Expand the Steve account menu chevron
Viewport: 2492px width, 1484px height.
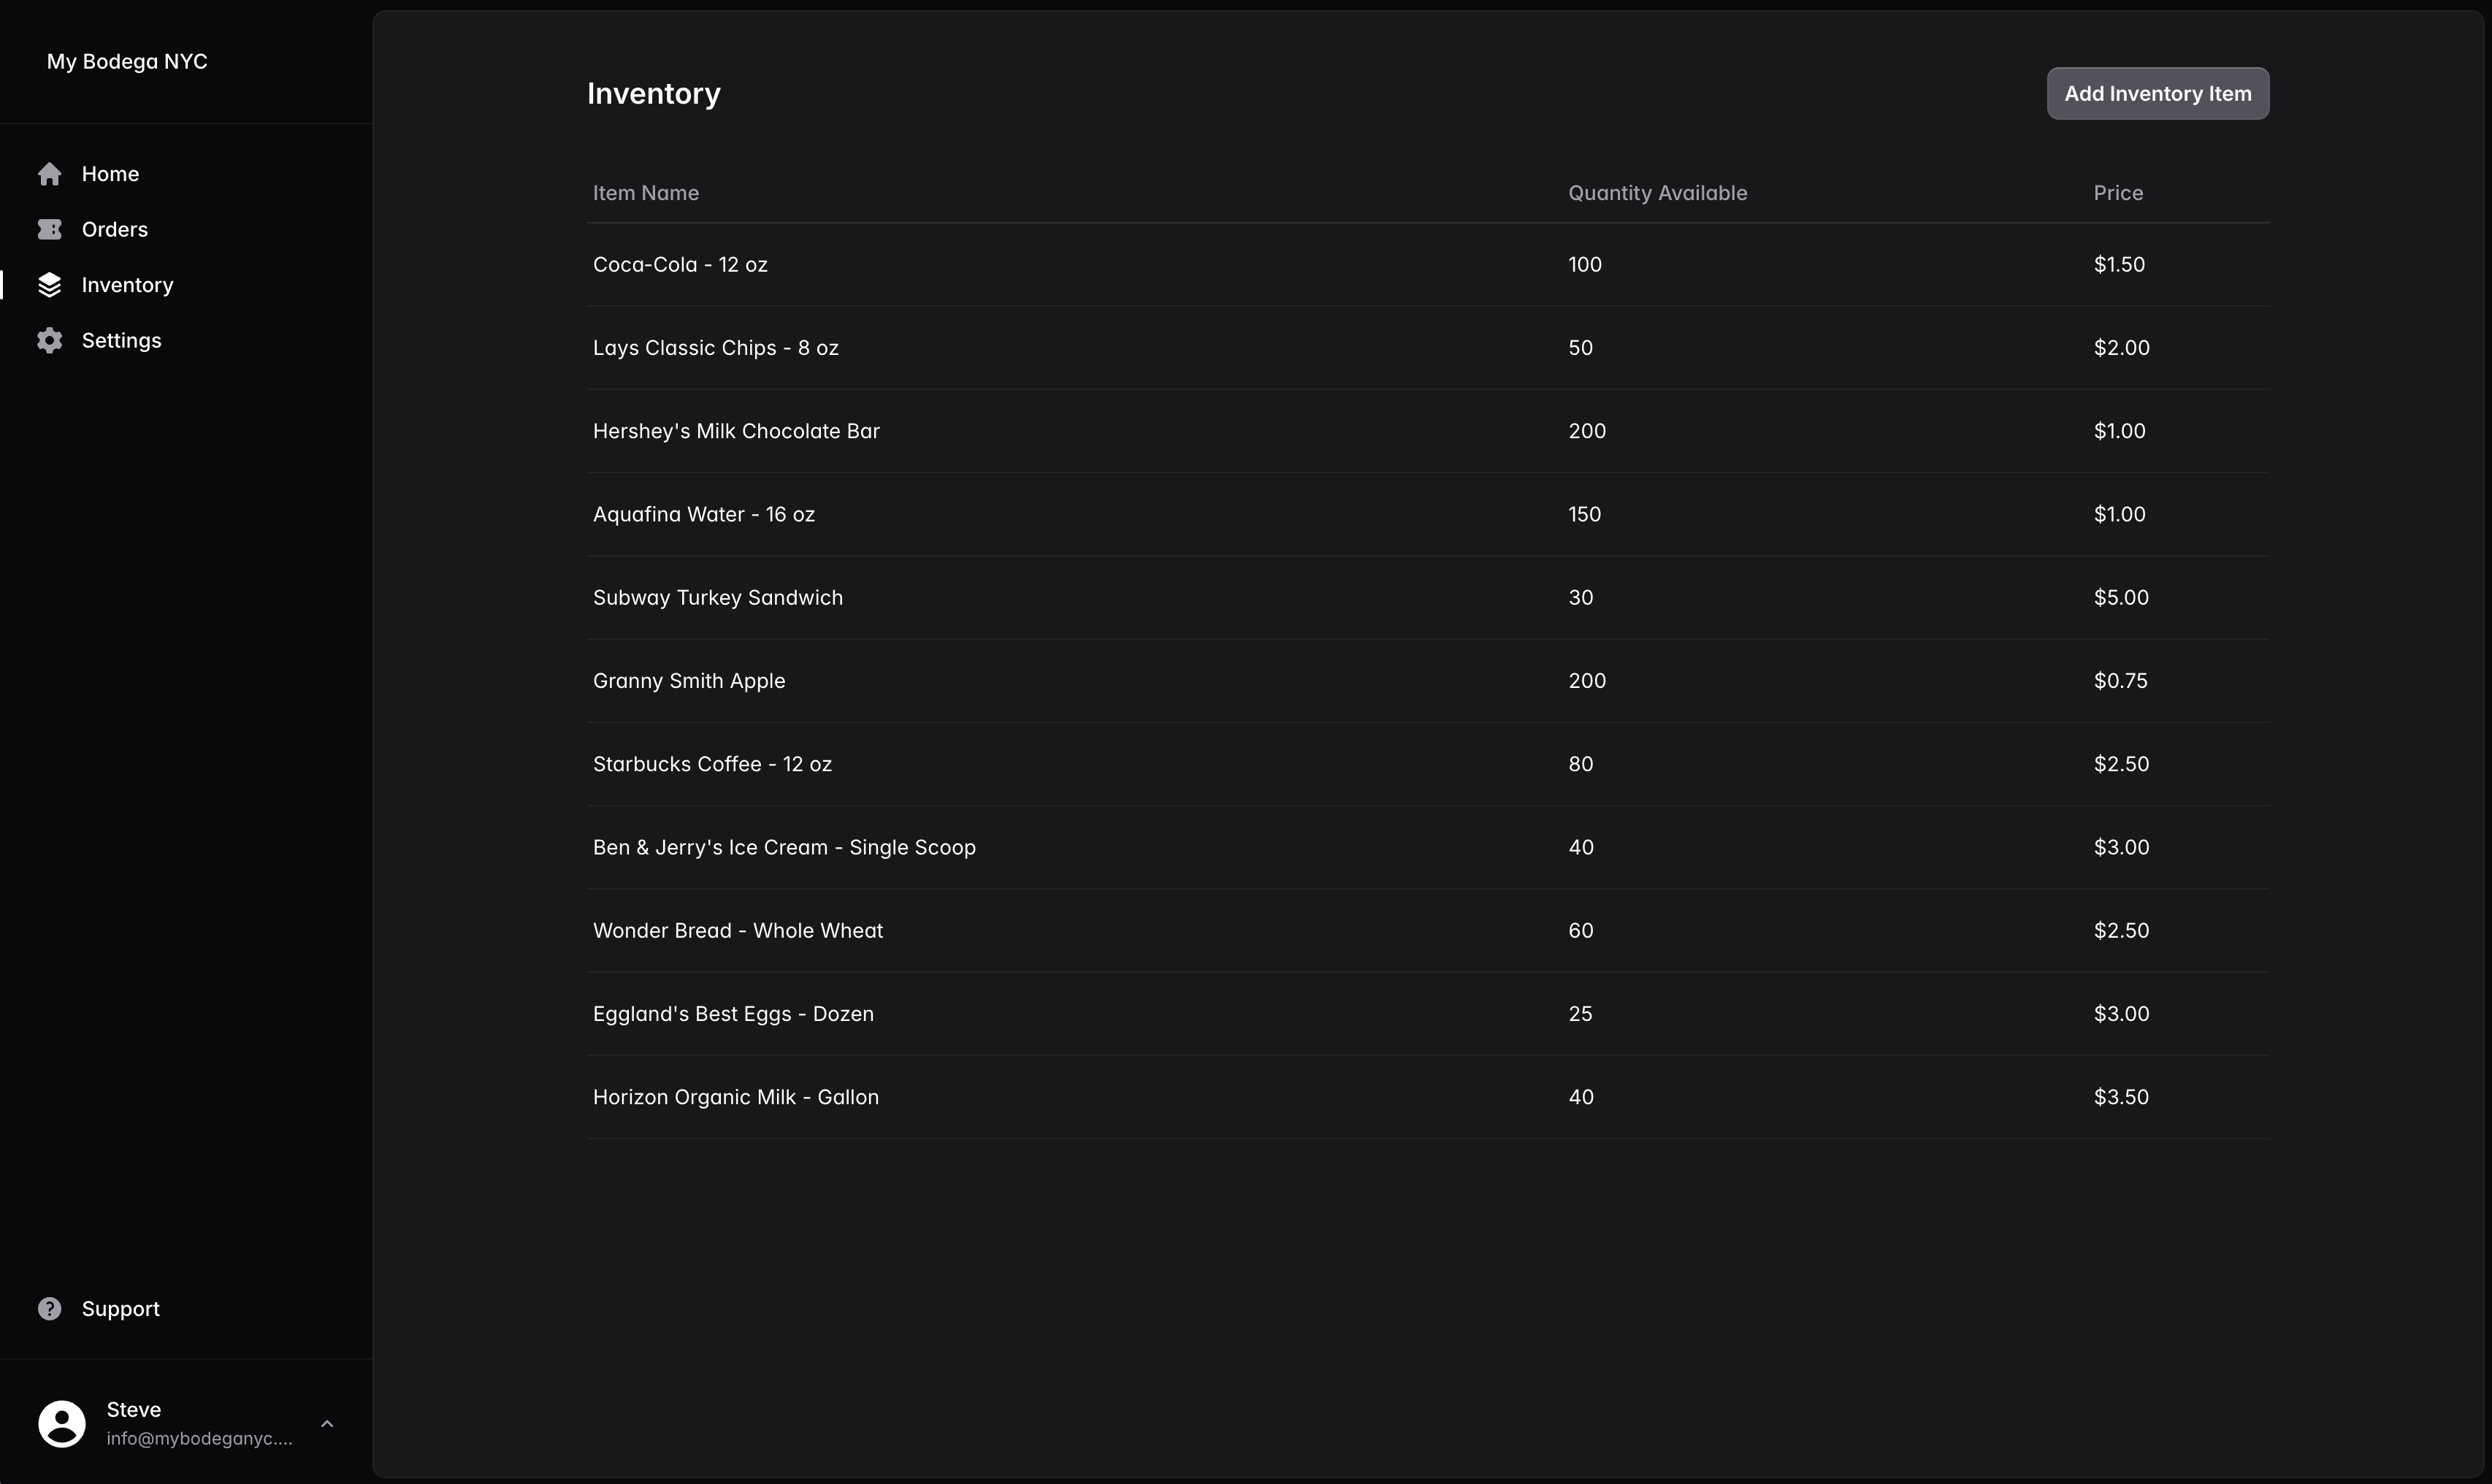pyautogui.click(x=327, y=1423)
